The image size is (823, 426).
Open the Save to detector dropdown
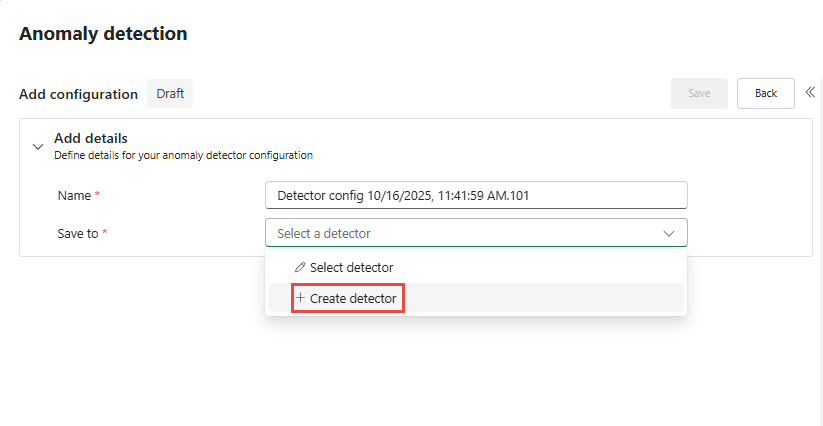tap(476, 233)
